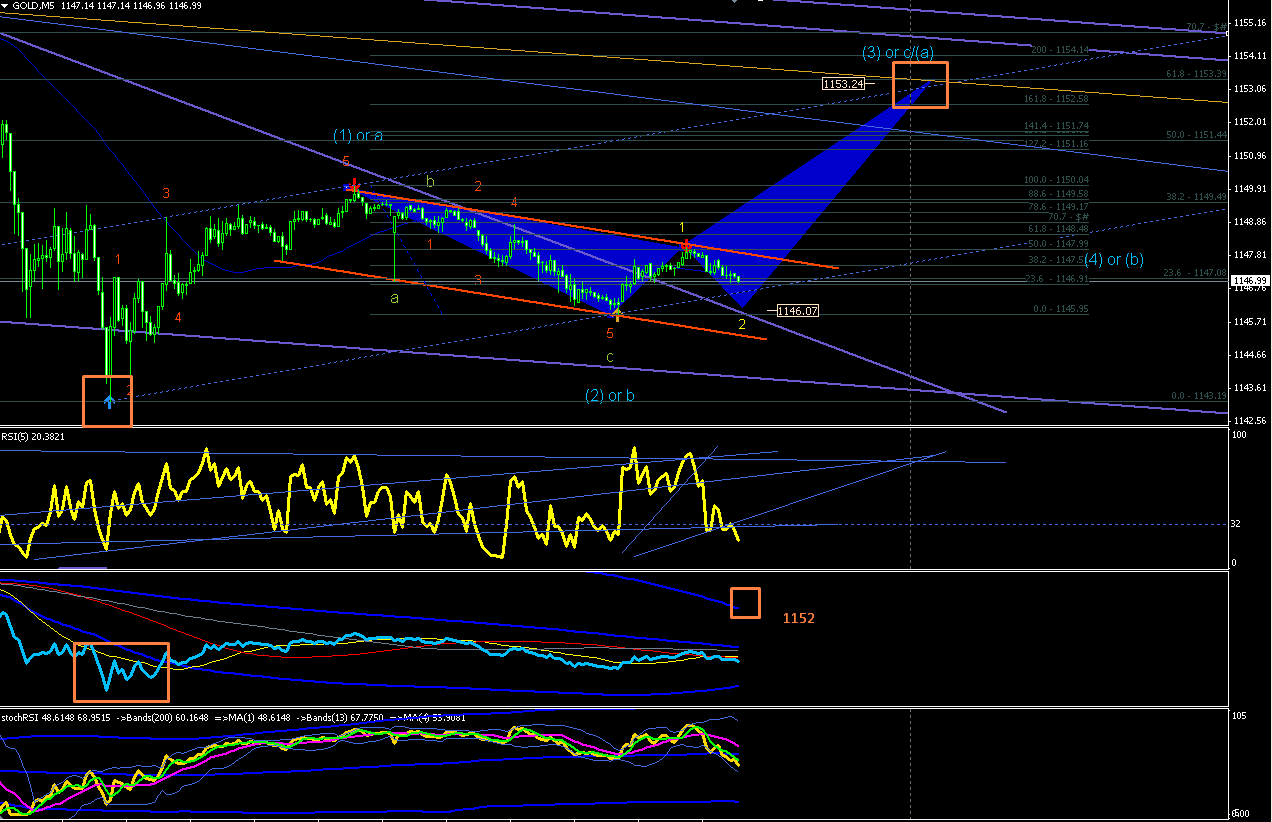Click the '0.0 - 1143.19' Fibonacci level label
This screenshot has width=1272, height=822.
(x=1198, y=396)
